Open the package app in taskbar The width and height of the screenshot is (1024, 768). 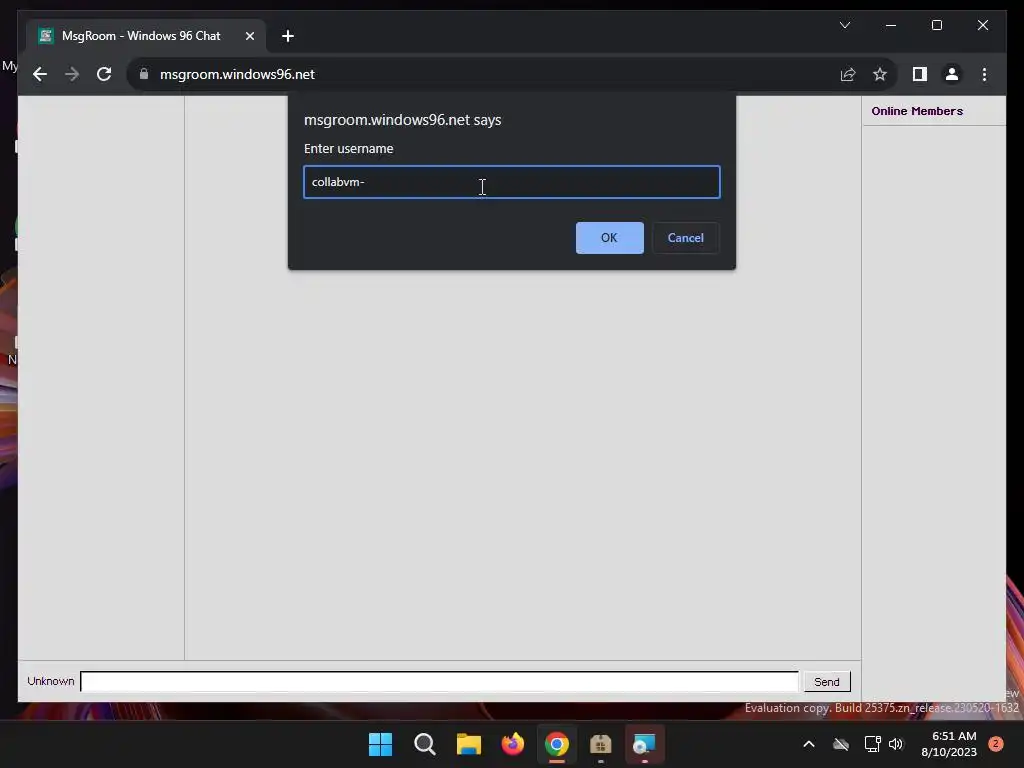[x=600, y=744]
